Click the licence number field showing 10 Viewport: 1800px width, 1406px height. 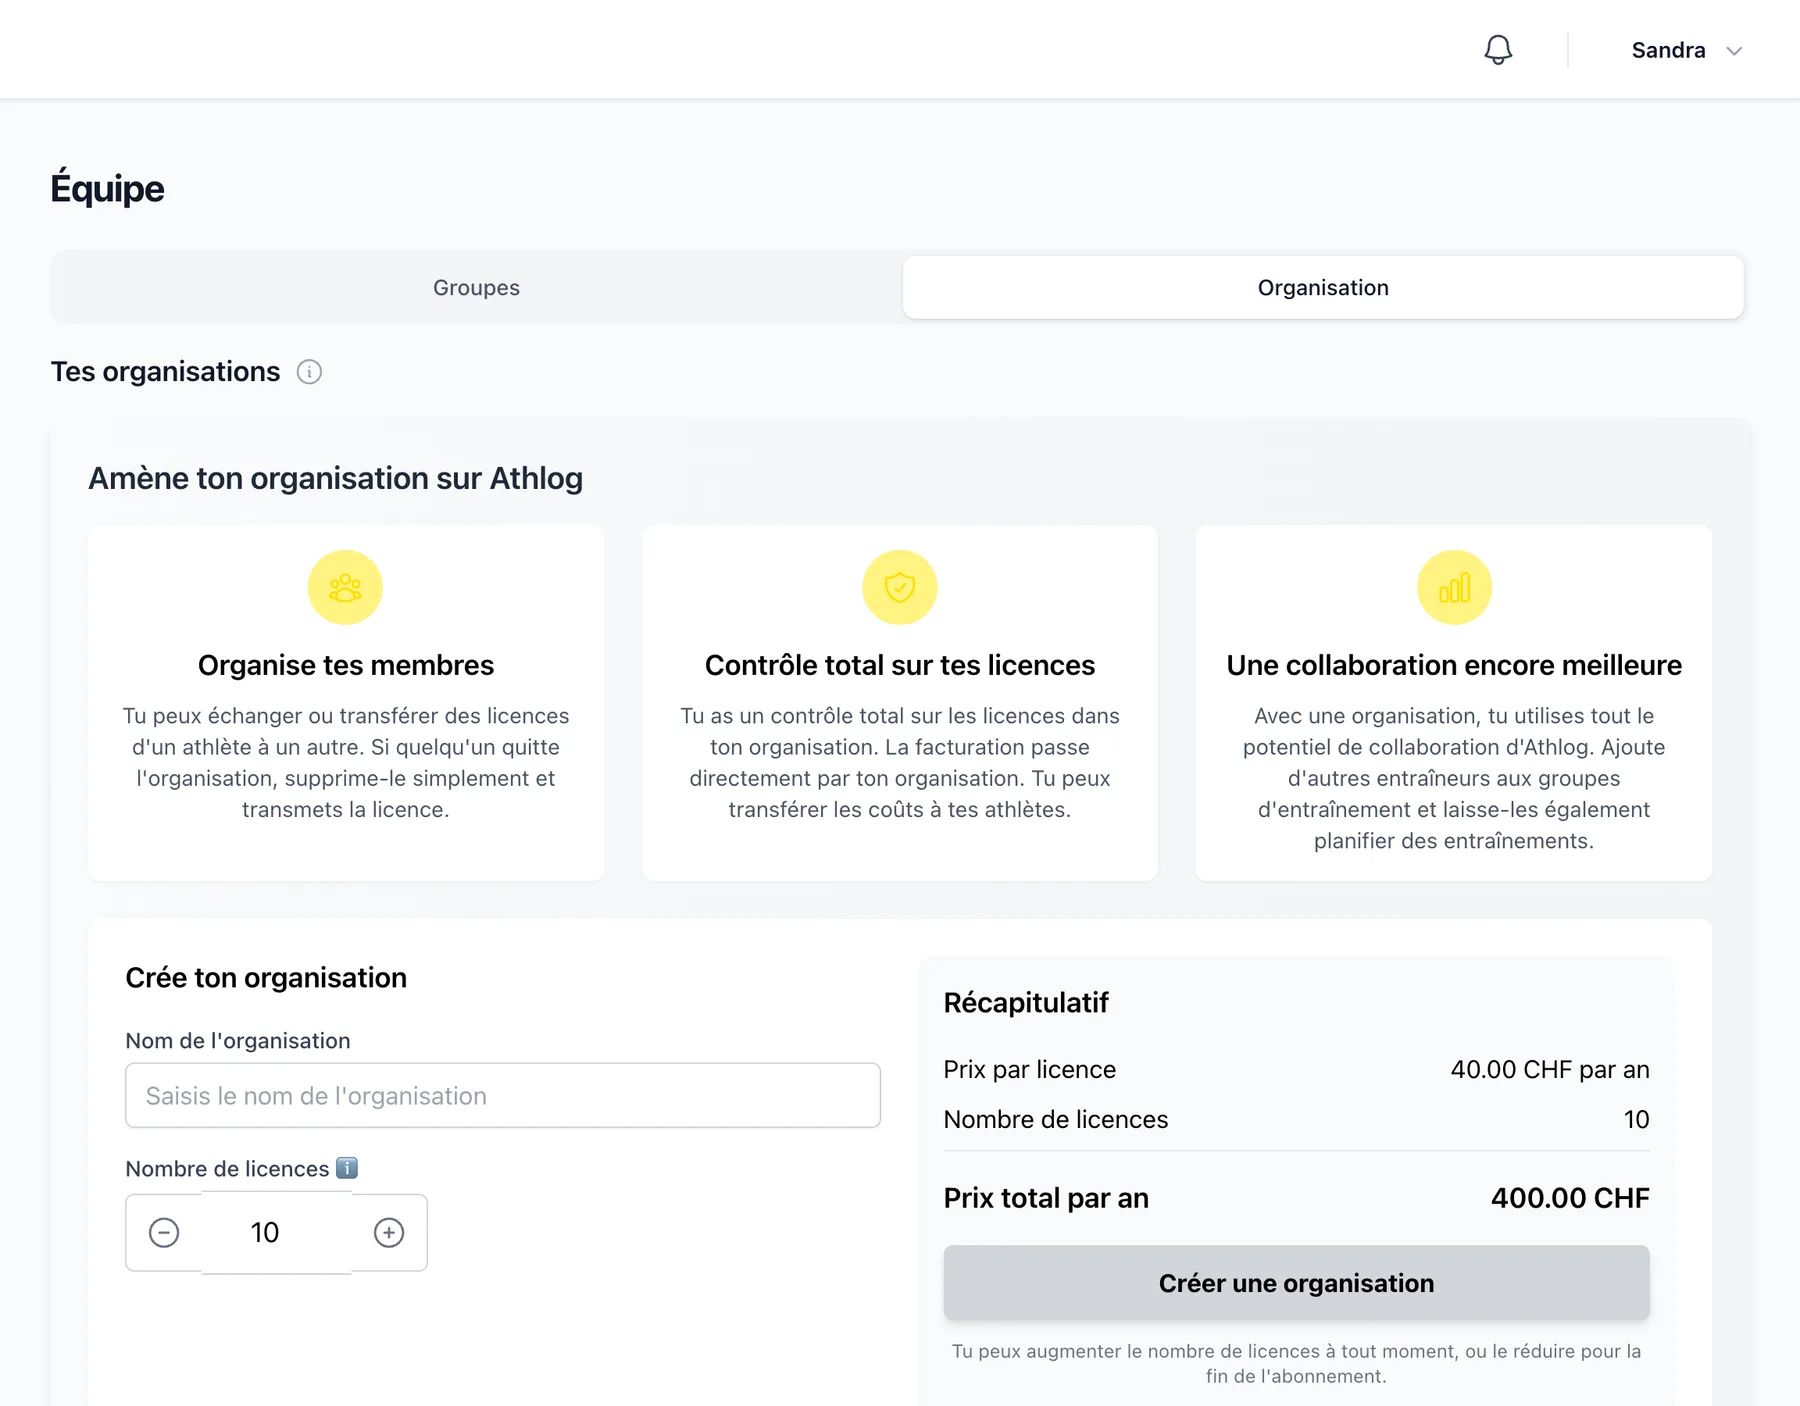tap(276, 1233)
